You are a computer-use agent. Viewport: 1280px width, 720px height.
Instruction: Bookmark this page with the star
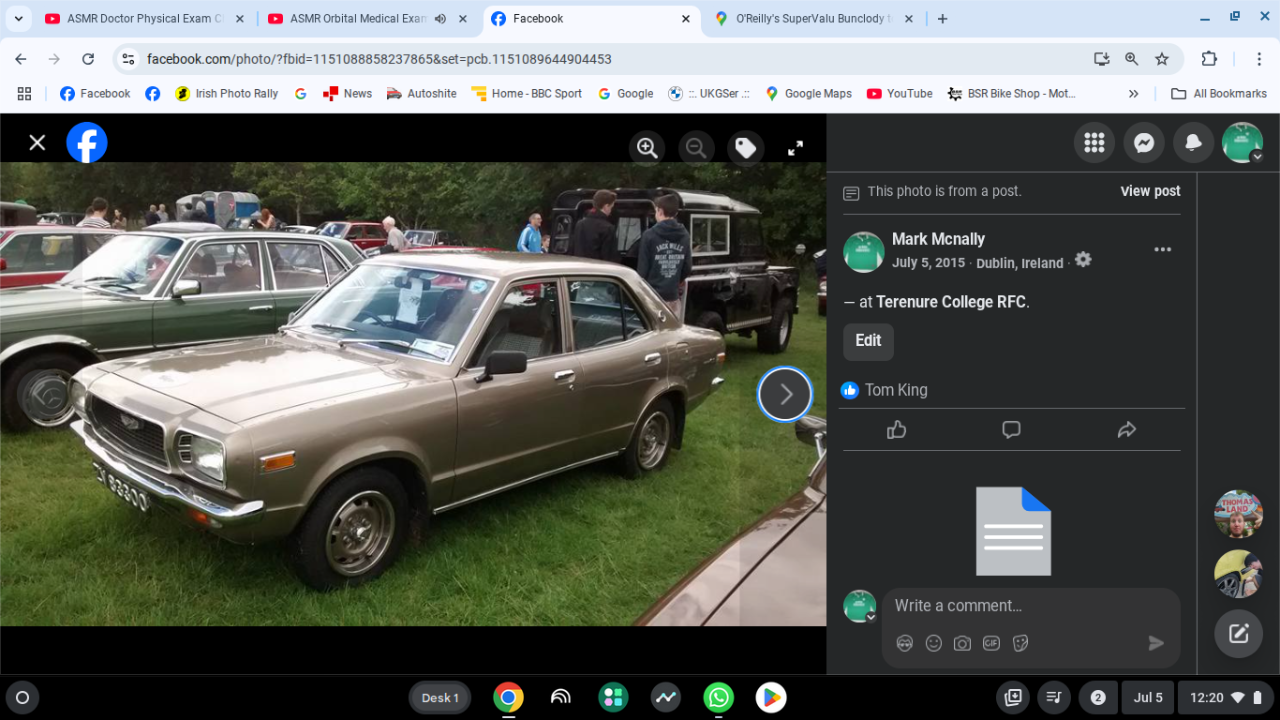pyautogui.click(x=1162, y=59)
